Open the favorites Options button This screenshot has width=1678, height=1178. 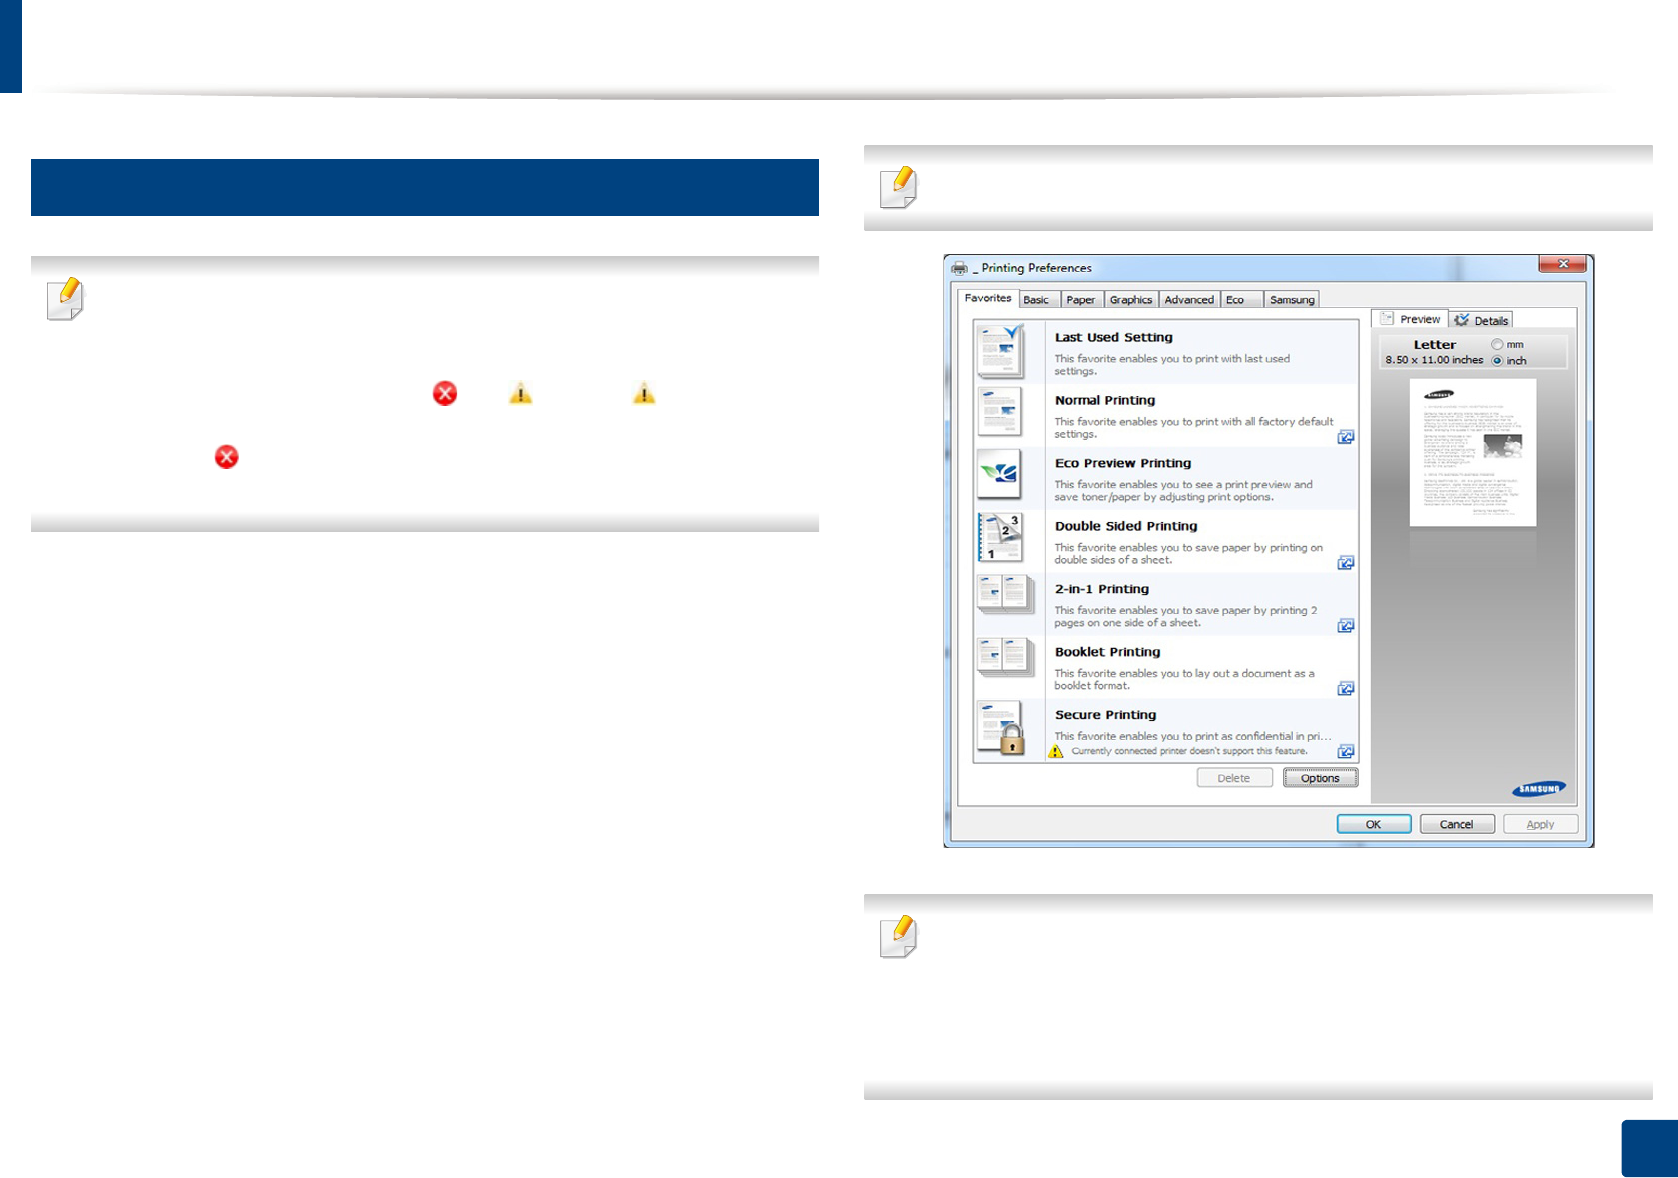pos(1320,778)
